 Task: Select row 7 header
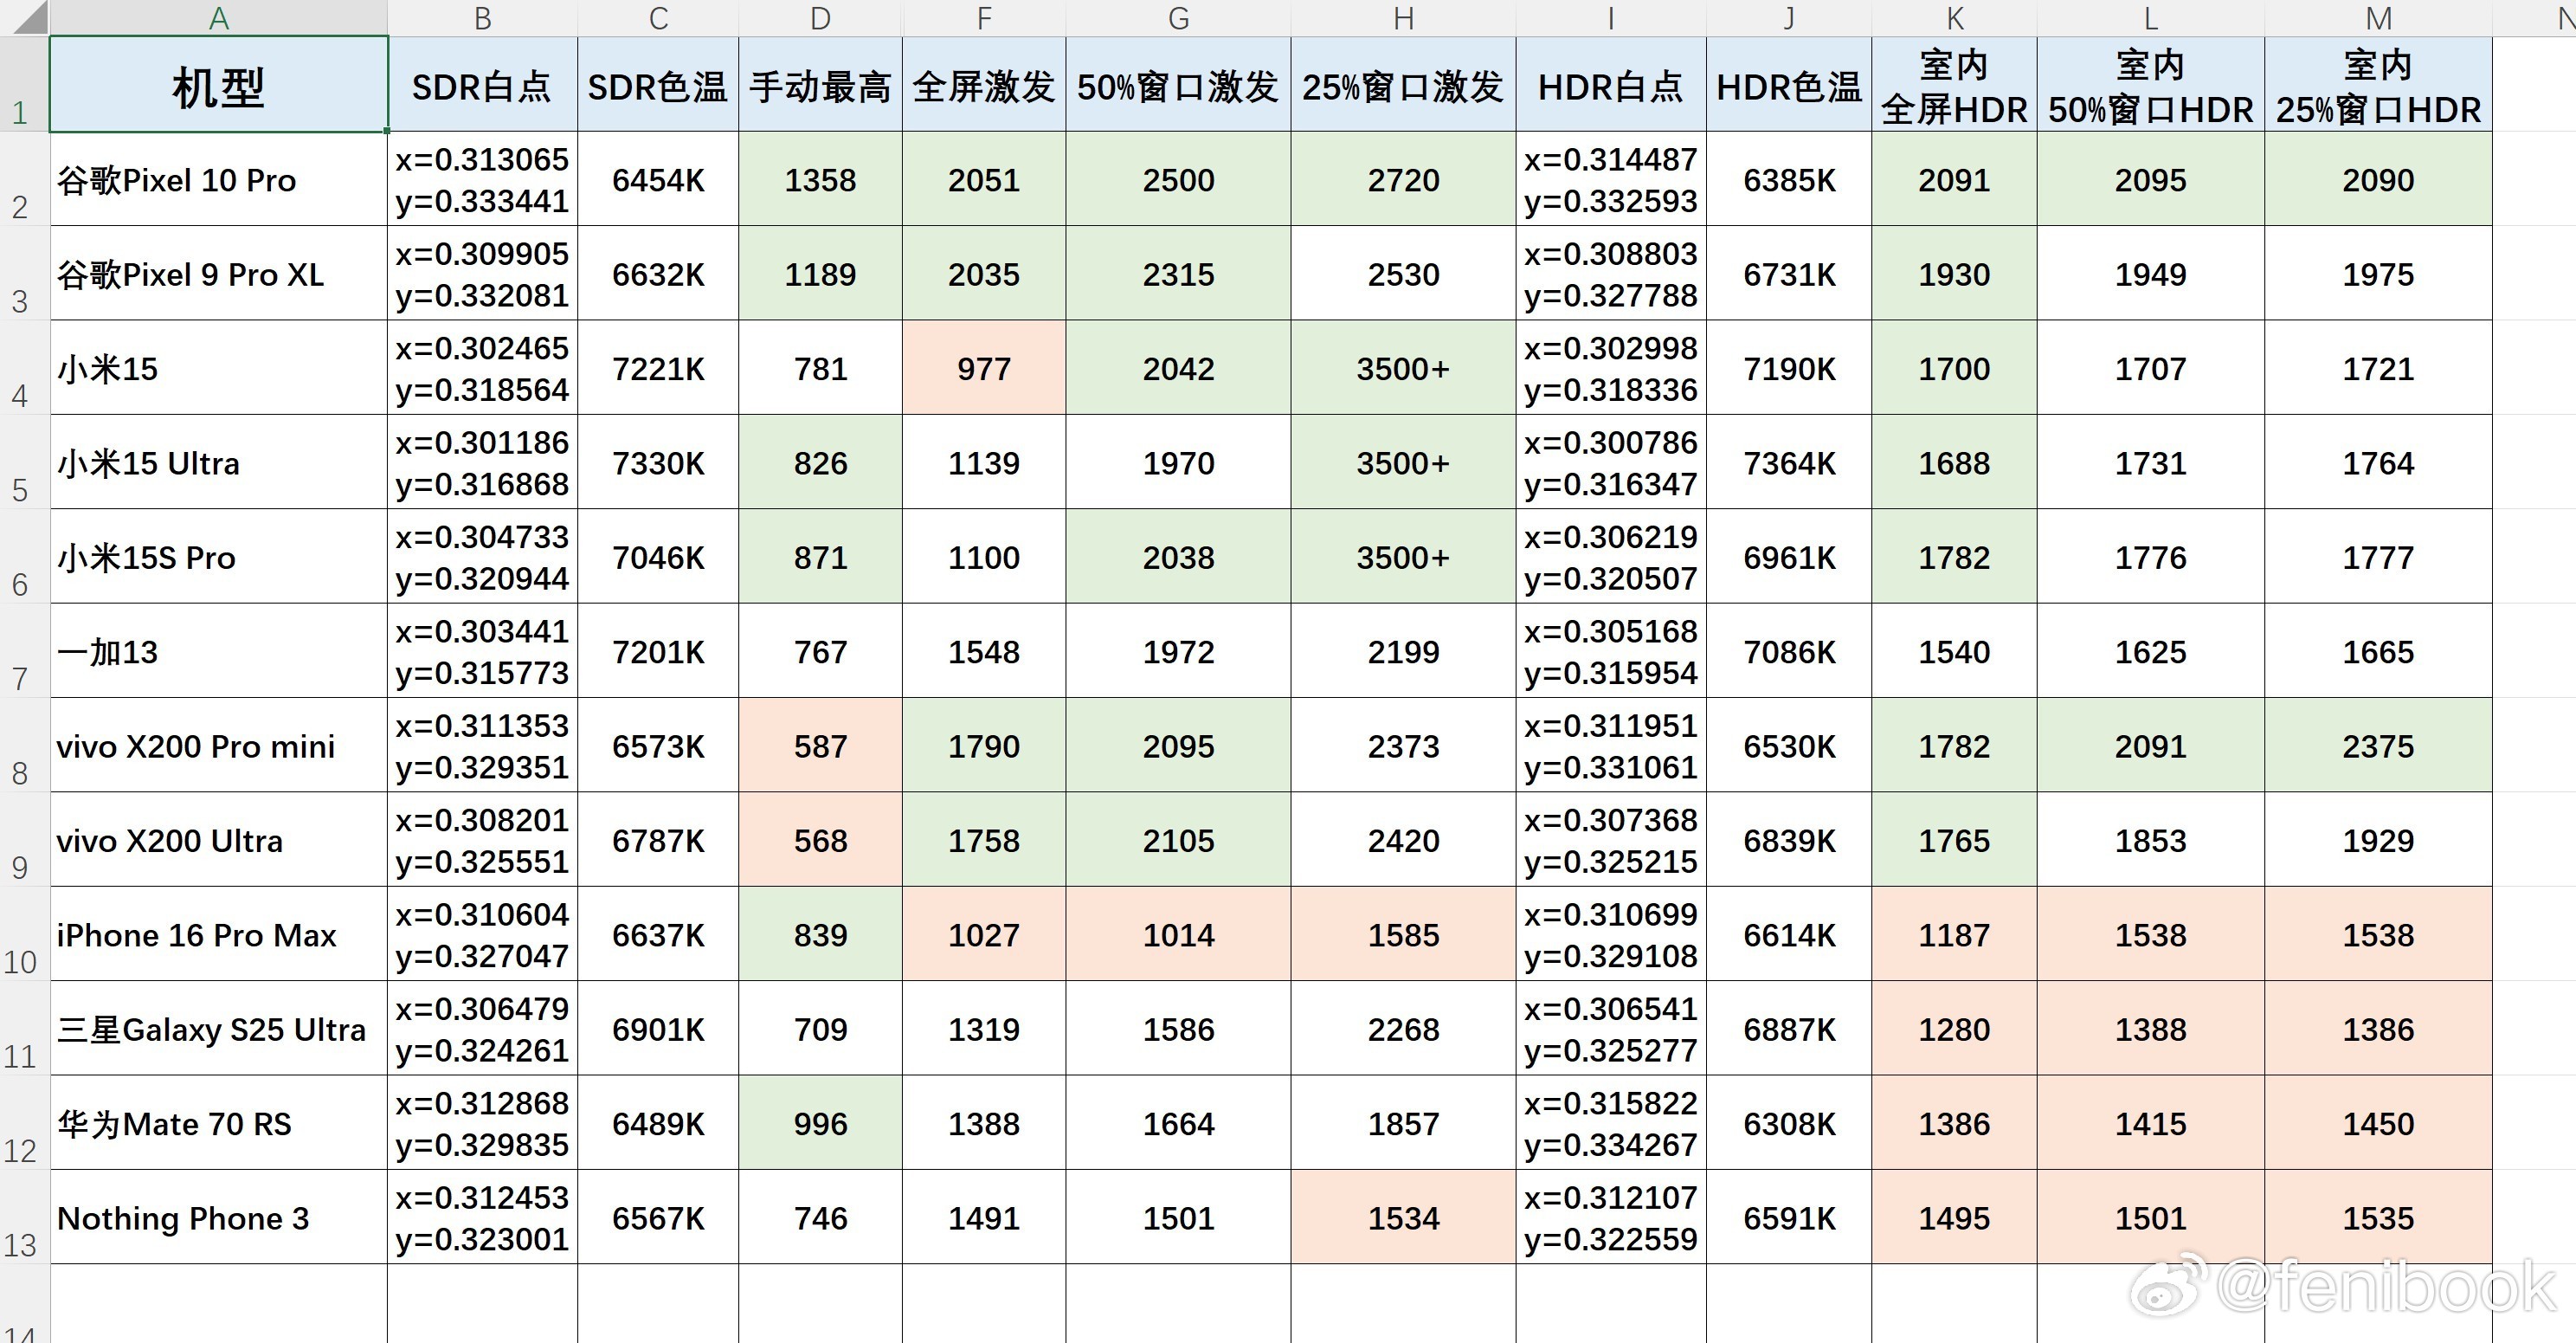point(24,650)
